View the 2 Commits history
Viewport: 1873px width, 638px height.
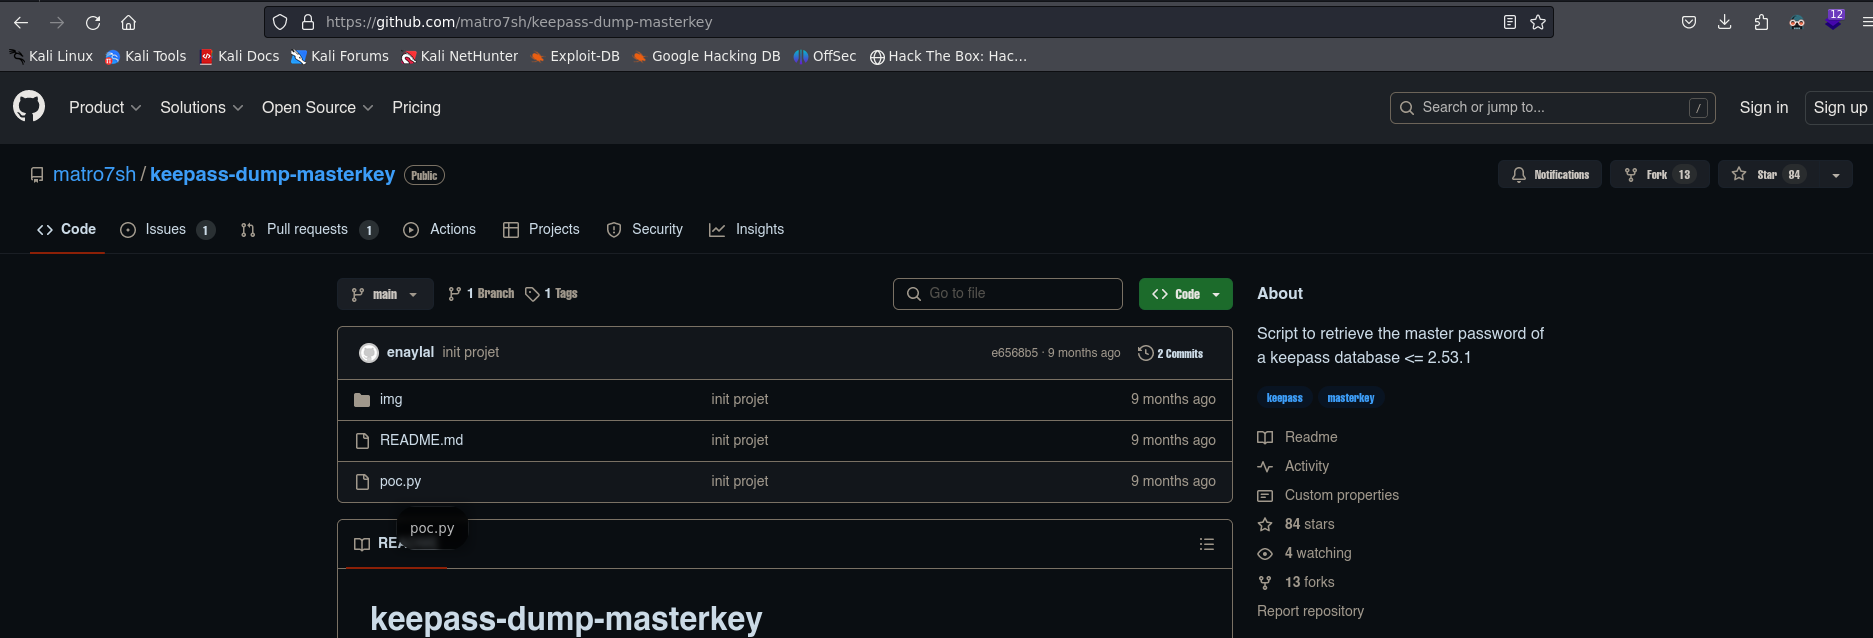click(x=1171, y=353)
